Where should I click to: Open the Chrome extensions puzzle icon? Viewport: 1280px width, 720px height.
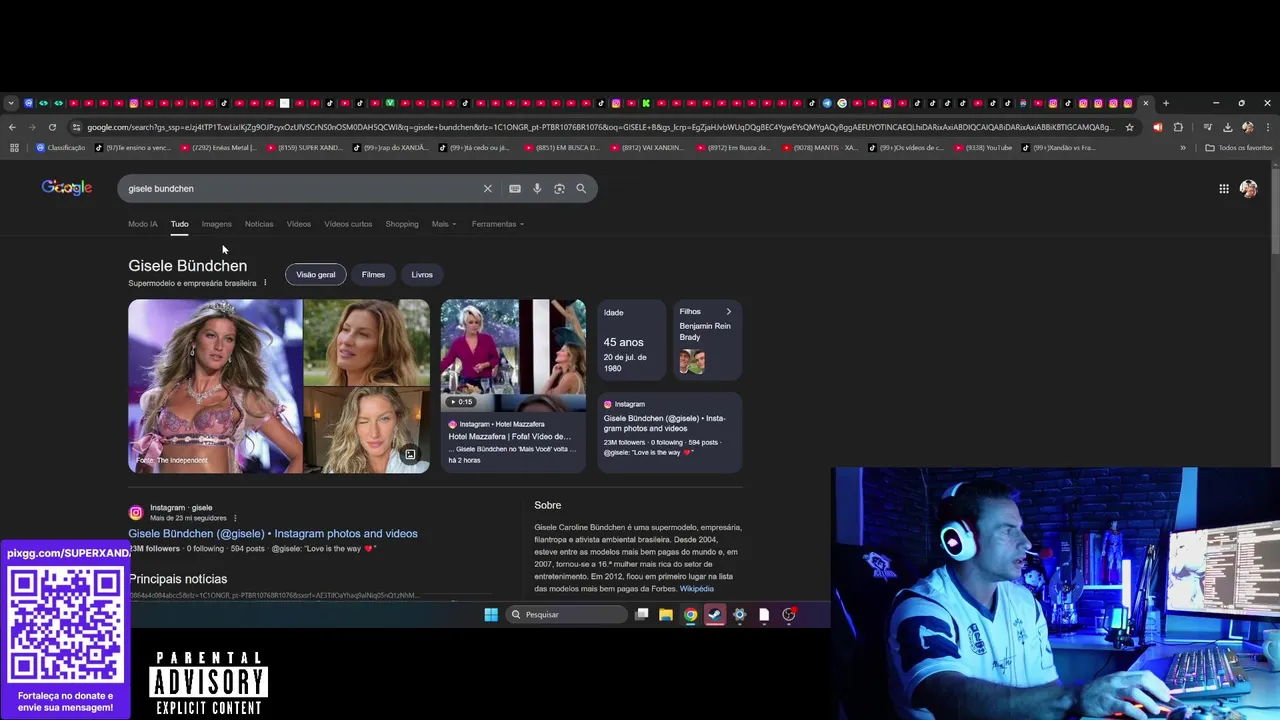pyautogui.click(x=1178, y=127)
